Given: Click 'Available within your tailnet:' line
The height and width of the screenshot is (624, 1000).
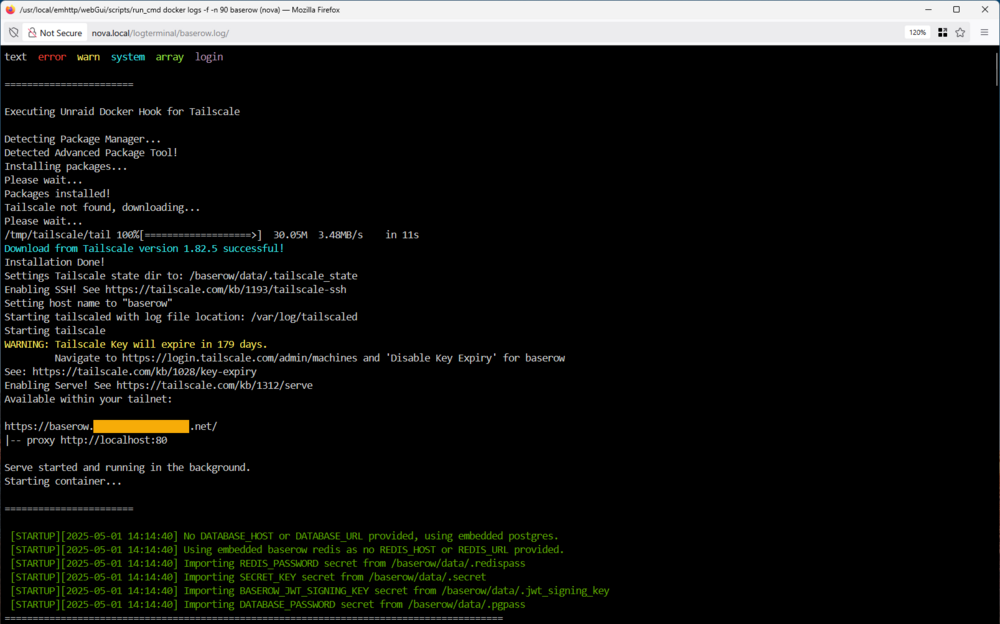Looking at the screenshot, I should [88, 399].
